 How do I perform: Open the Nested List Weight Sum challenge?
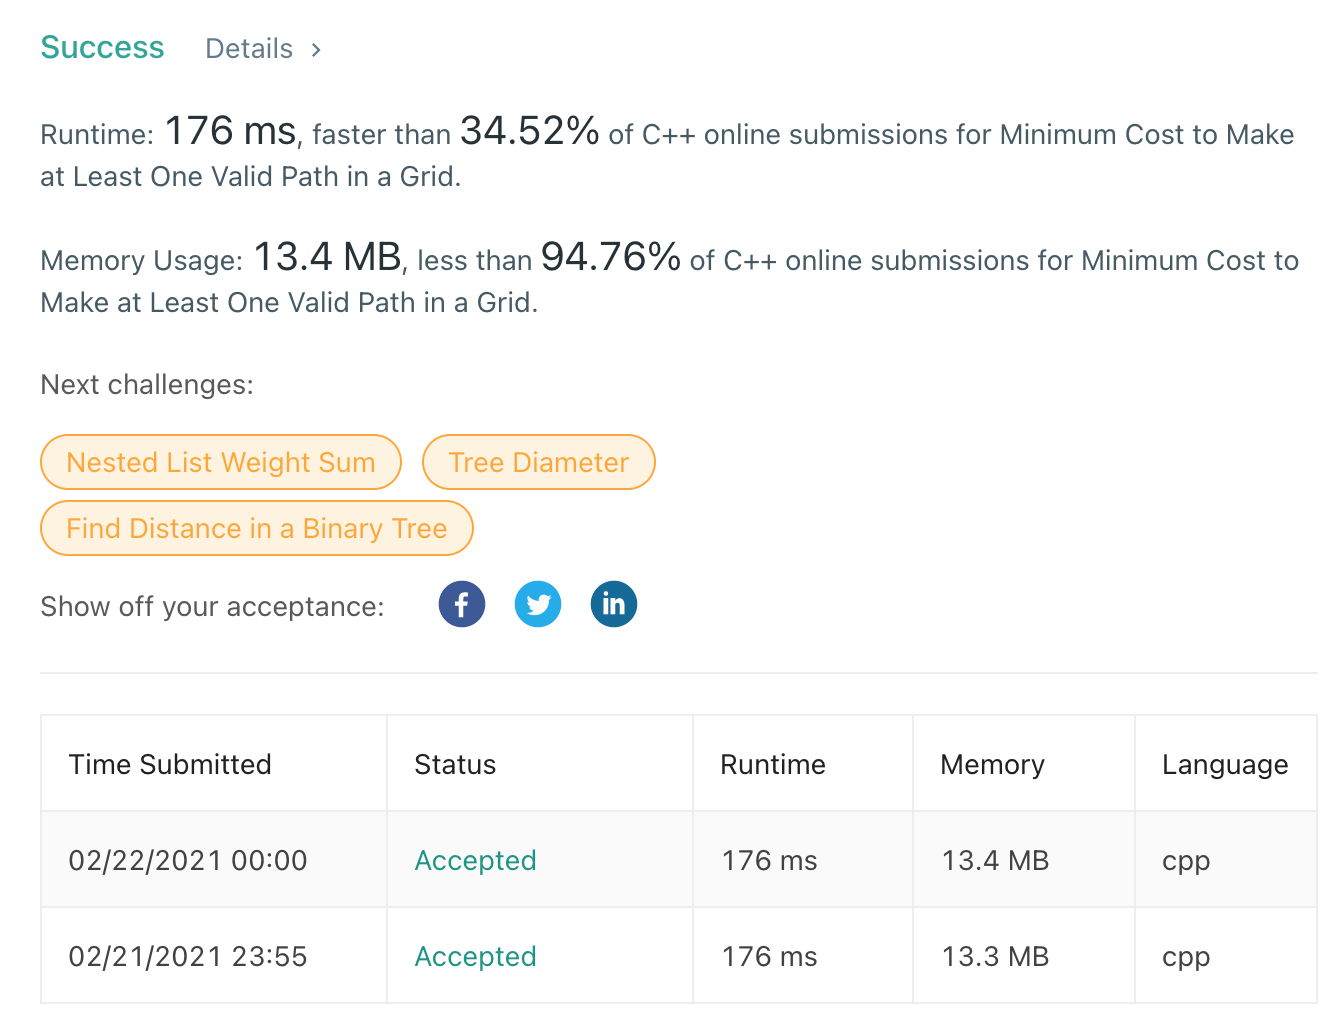[220, 462]
